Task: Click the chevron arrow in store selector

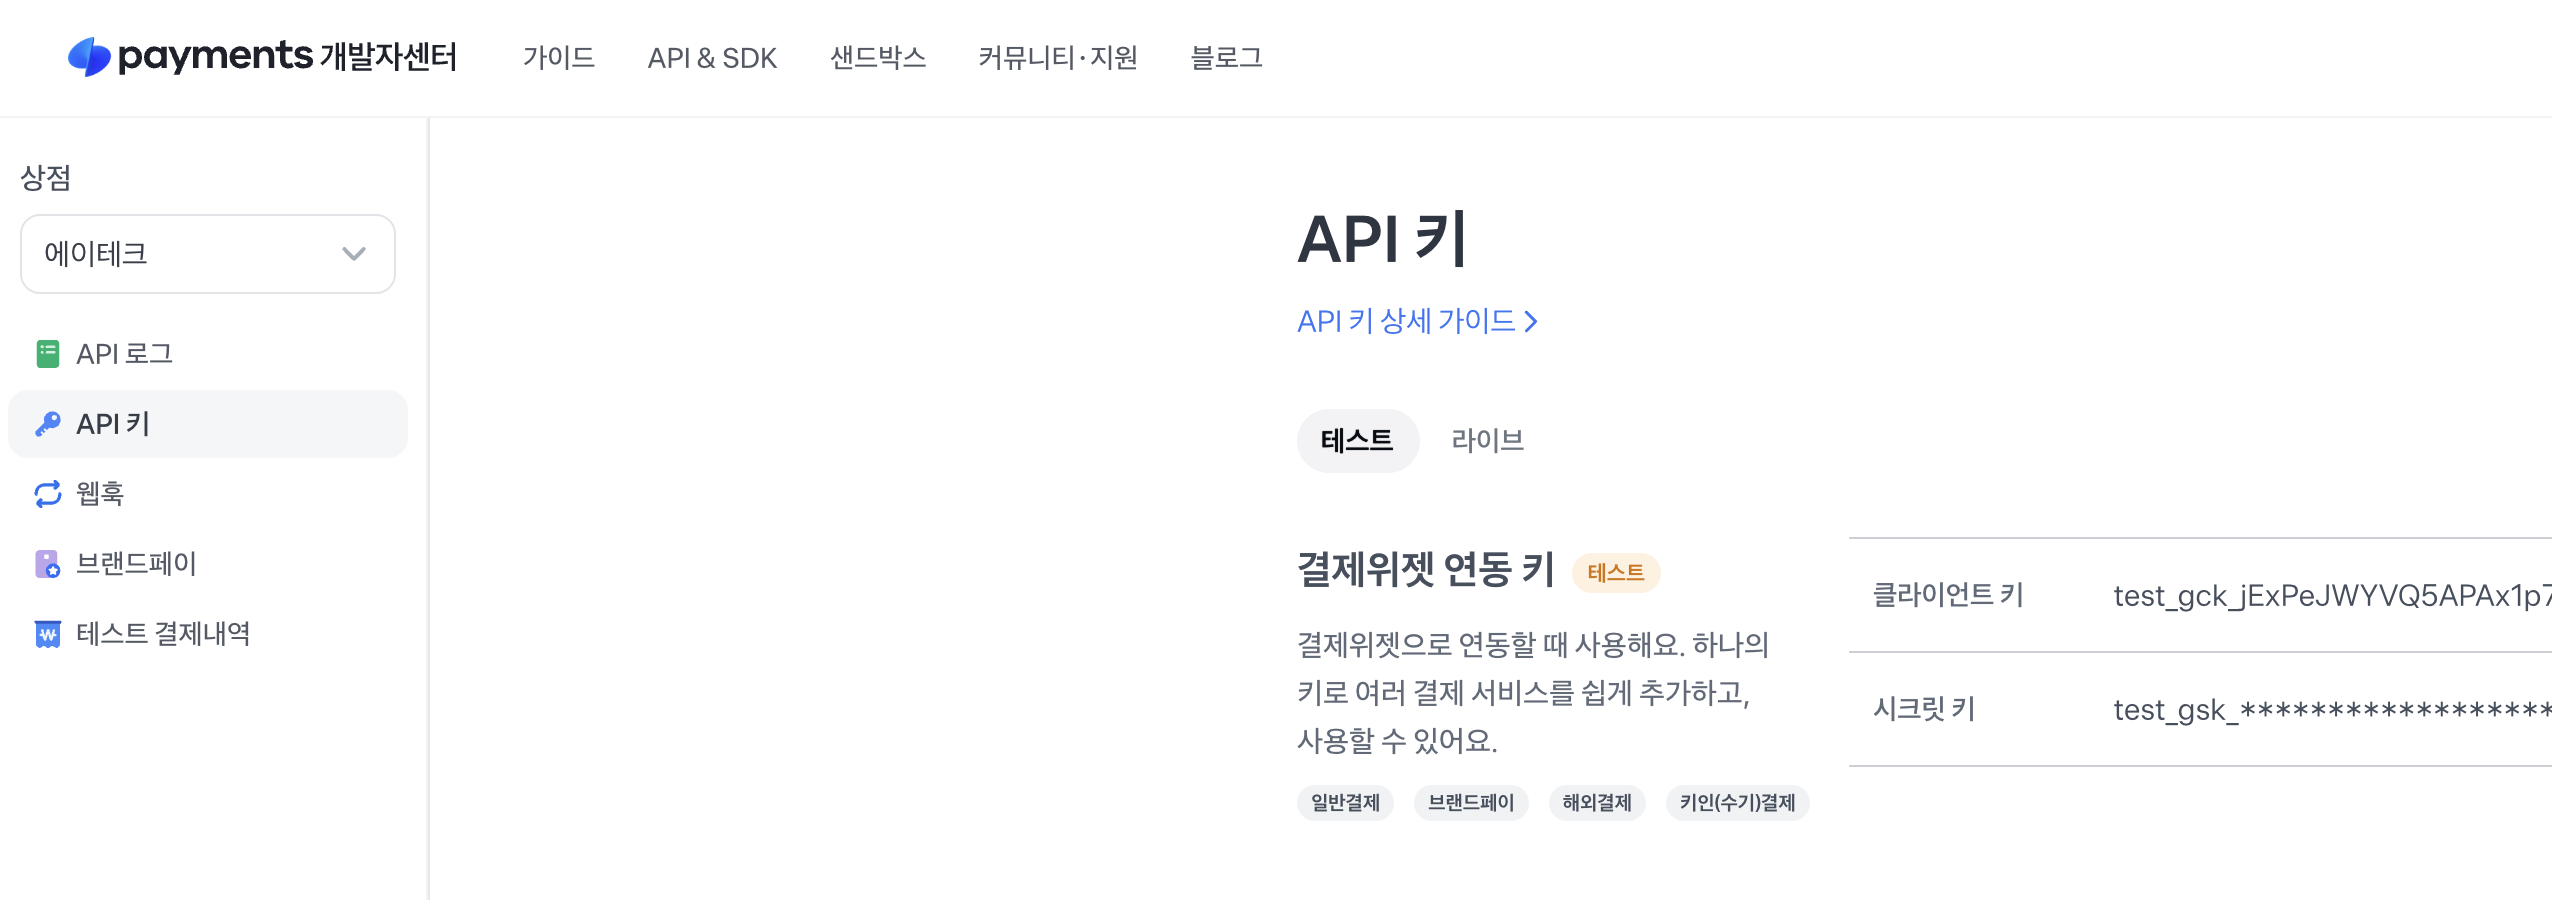Action: coord(353,254)
